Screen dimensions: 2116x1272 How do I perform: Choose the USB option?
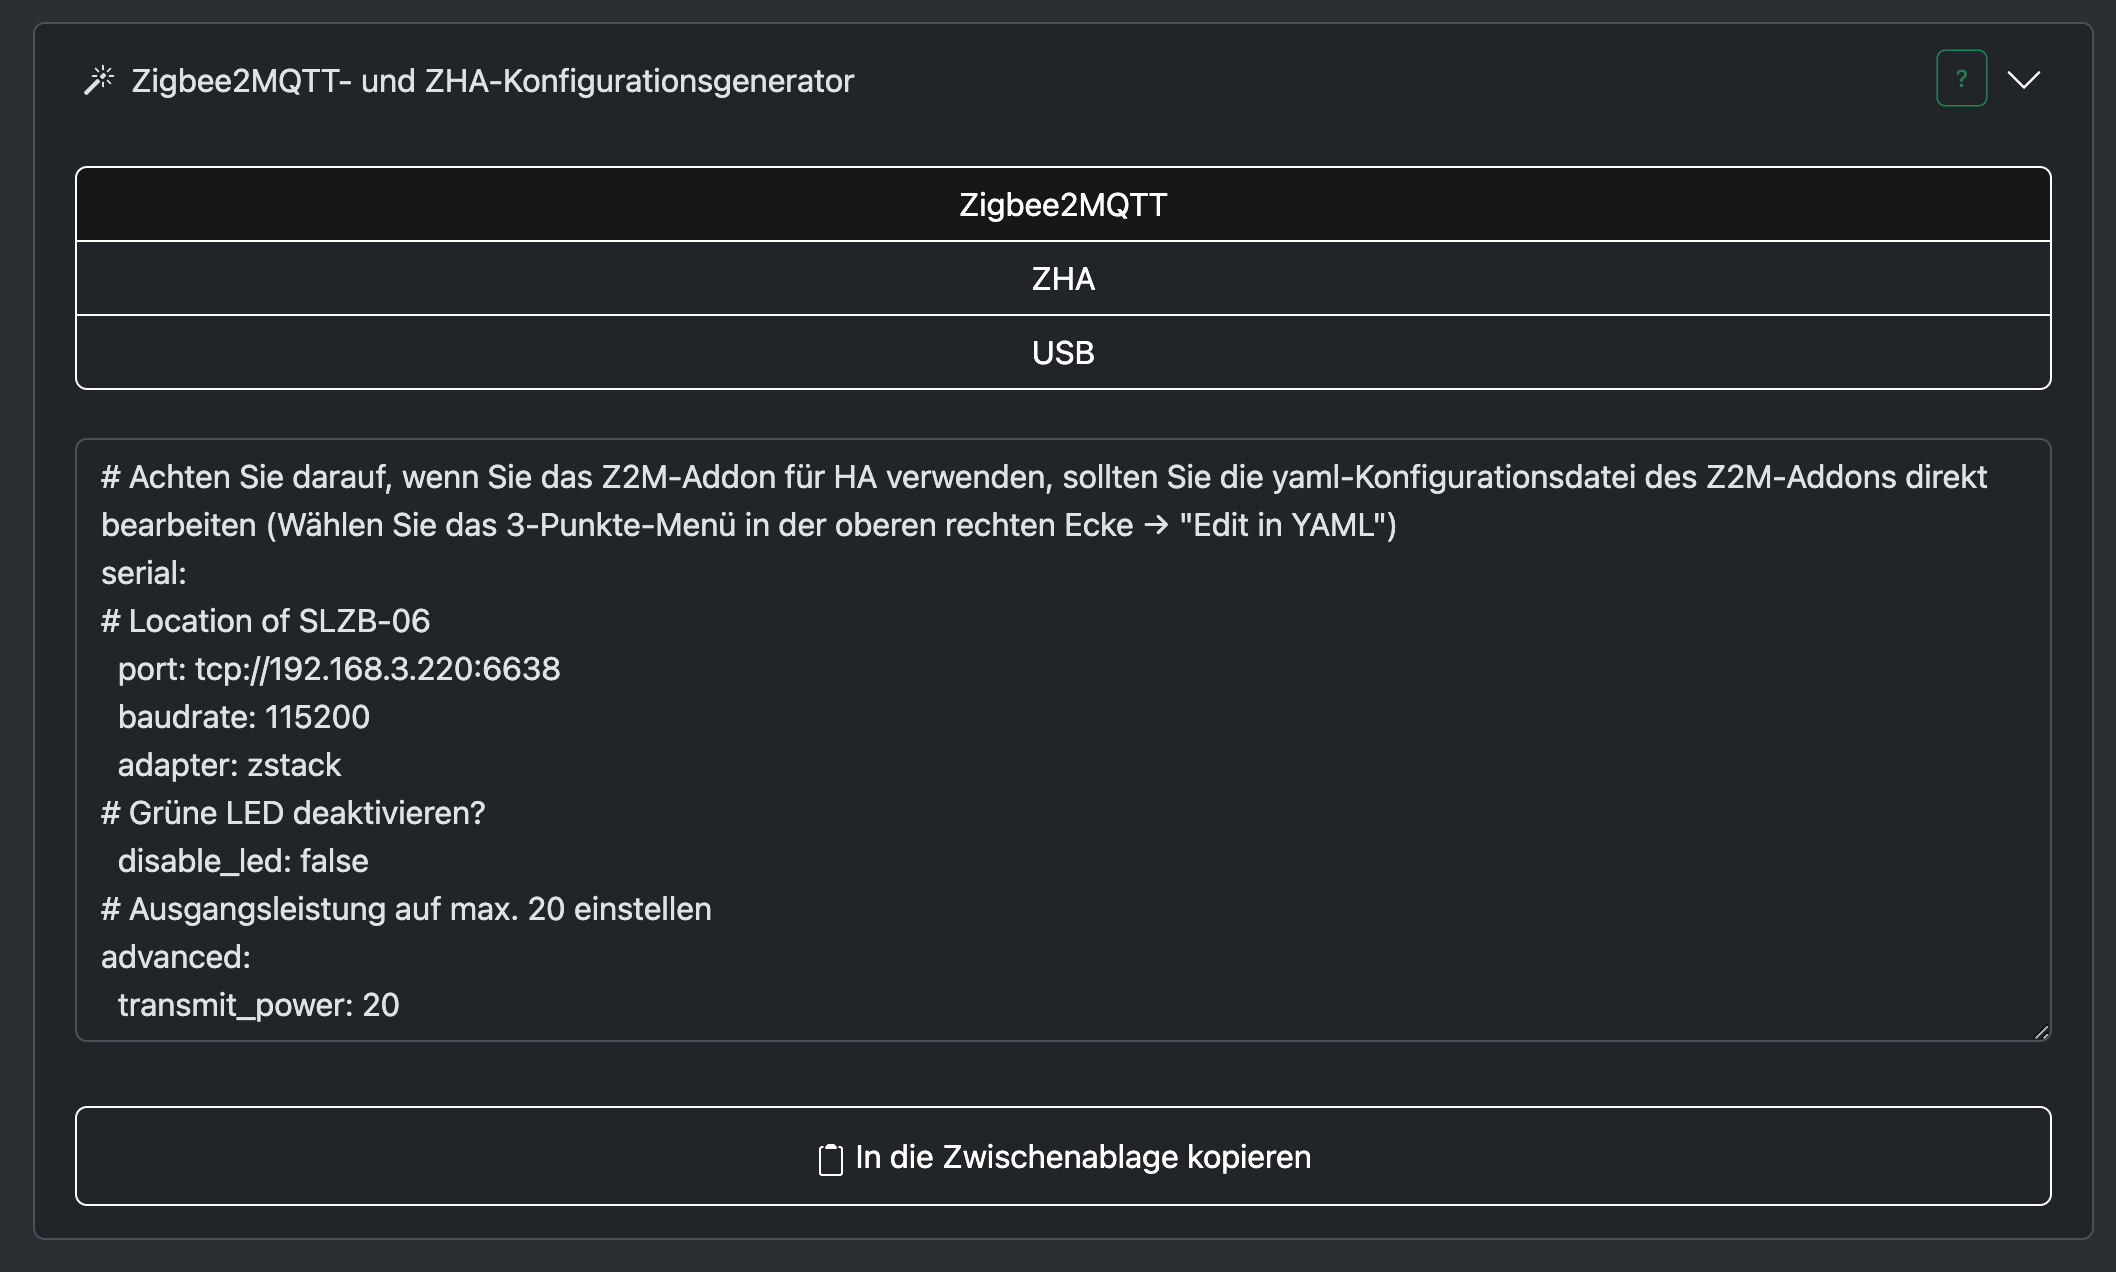(1063, 353)
